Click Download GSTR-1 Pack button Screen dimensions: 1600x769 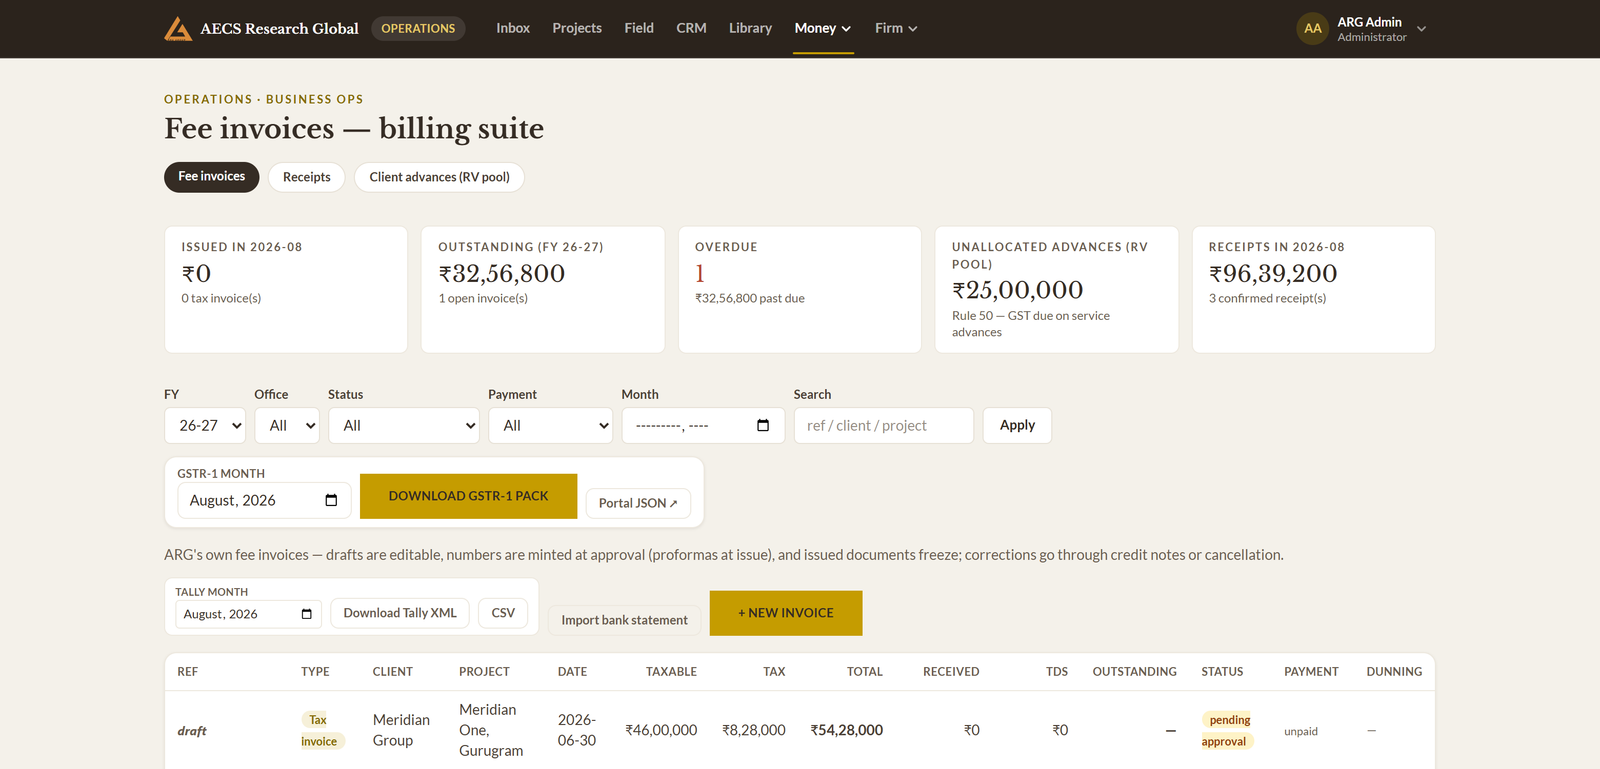click(468, 496)
